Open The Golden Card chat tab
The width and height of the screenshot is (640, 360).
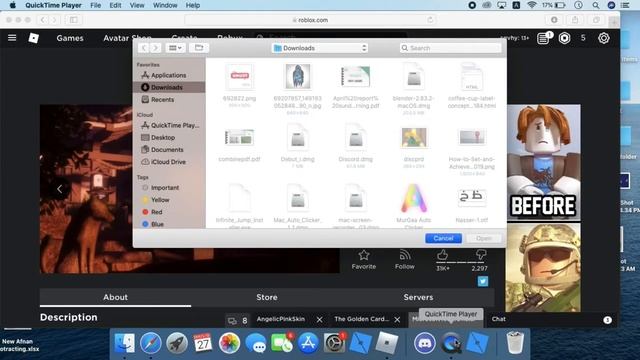click(361, 319)
